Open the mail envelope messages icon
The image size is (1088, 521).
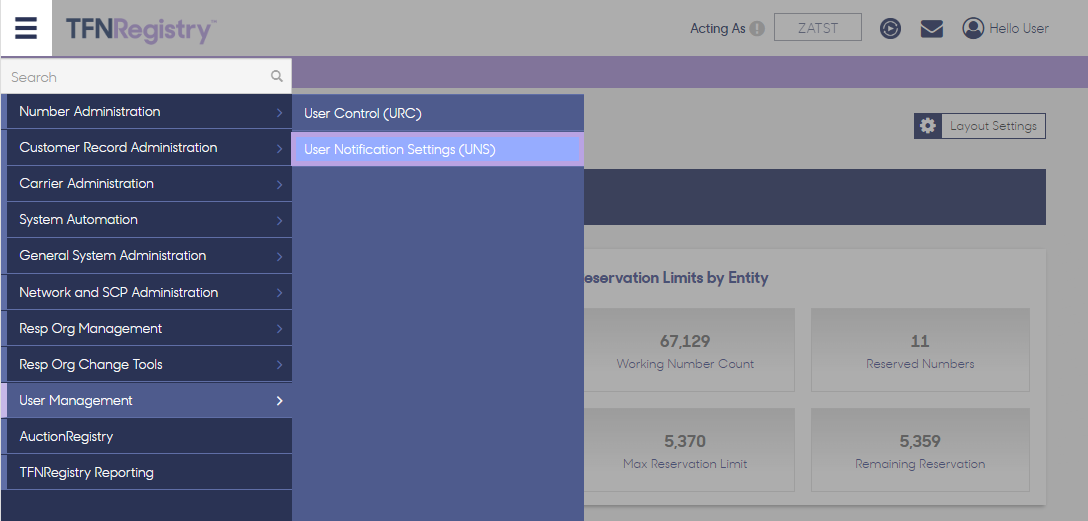click(932, 28)
